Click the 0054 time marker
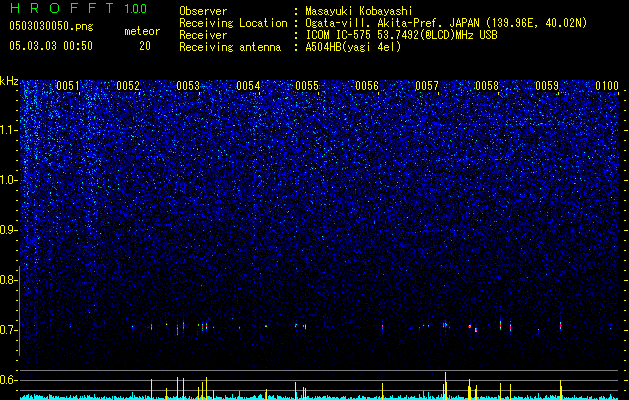This screenshot has height=400, width=629. coord(248,86)
